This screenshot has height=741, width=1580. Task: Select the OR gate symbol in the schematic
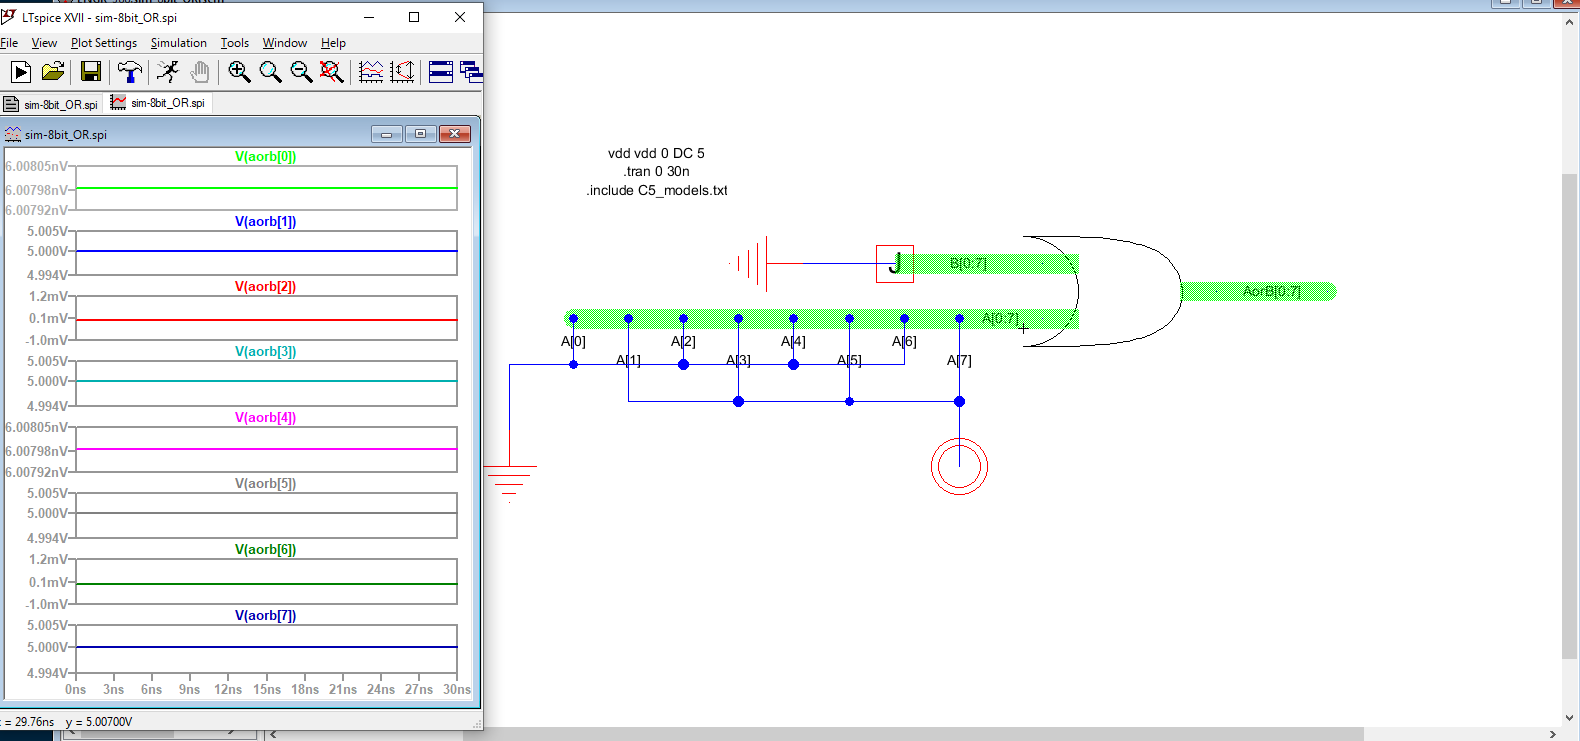tap(1101, 291)
